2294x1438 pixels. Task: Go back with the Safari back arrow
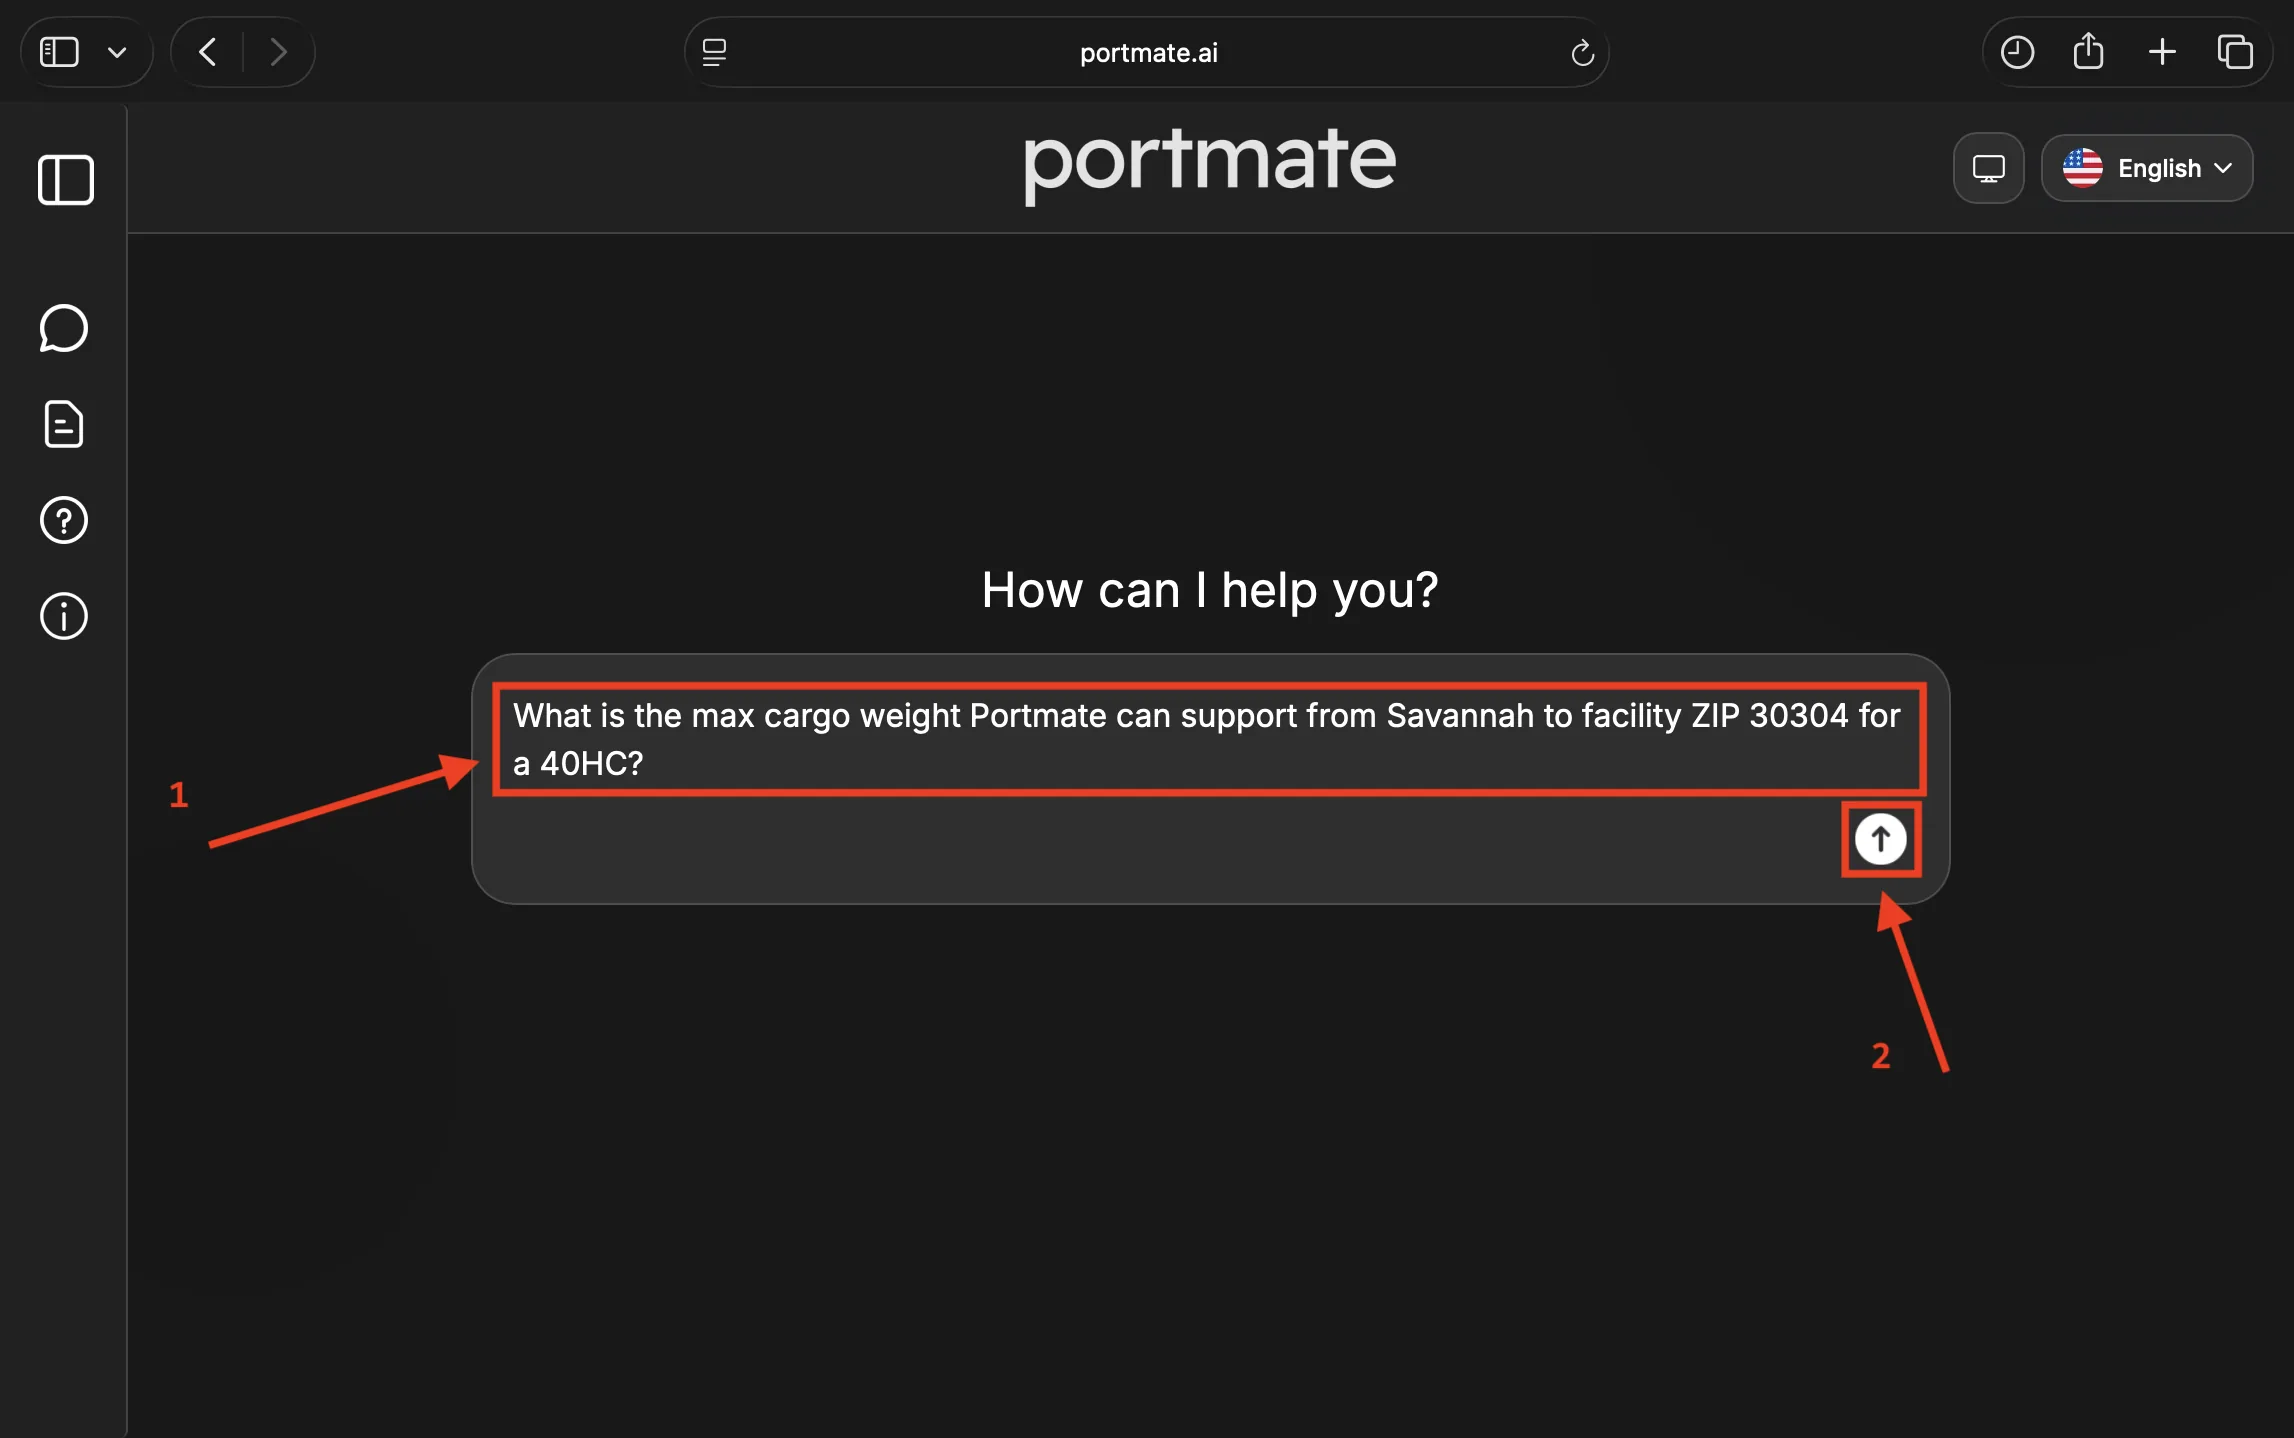click(x=208, y=52)
